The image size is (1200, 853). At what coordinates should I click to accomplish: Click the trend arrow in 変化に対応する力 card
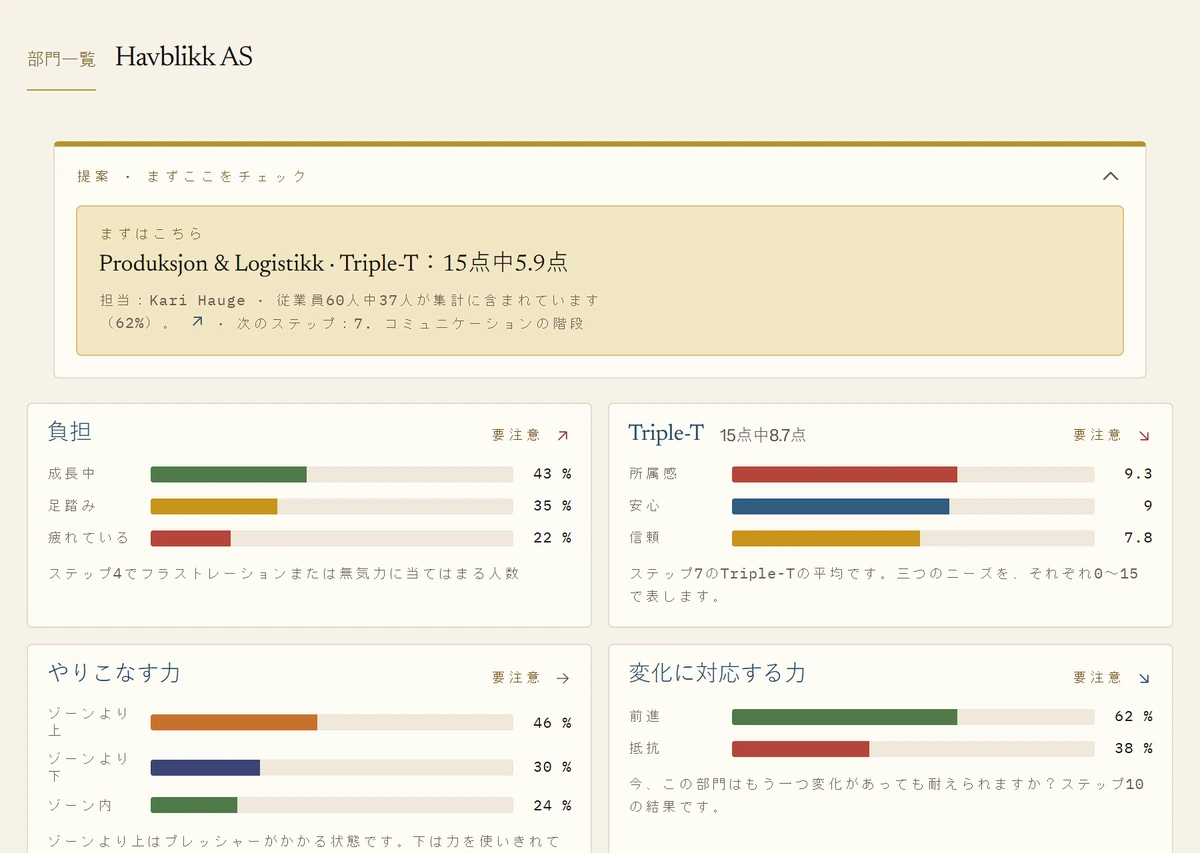(1144, 678)
